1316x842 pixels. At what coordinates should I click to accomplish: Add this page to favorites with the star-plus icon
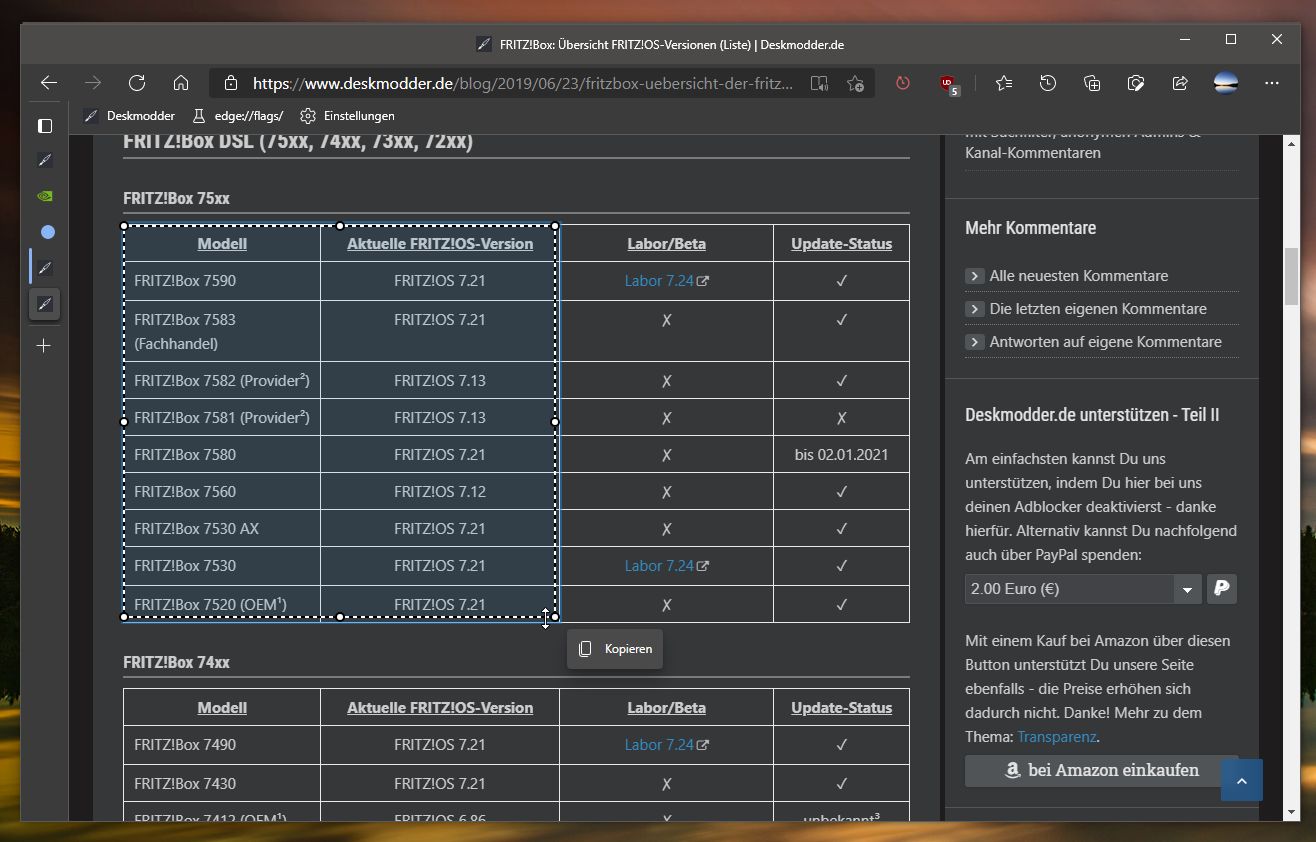tap(856, 83)
